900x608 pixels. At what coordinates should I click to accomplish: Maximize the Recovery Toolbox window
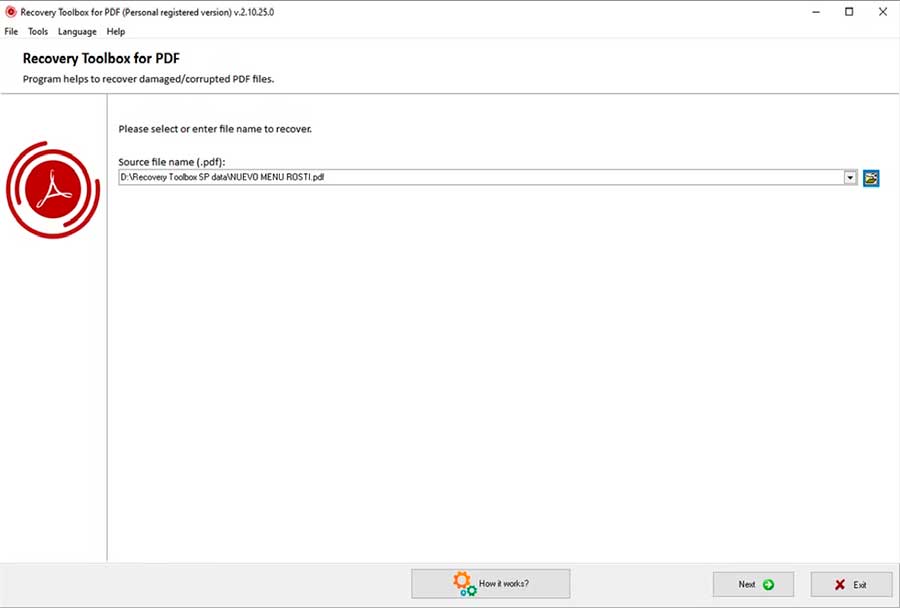pyautogui.click(x=849, y=12)
